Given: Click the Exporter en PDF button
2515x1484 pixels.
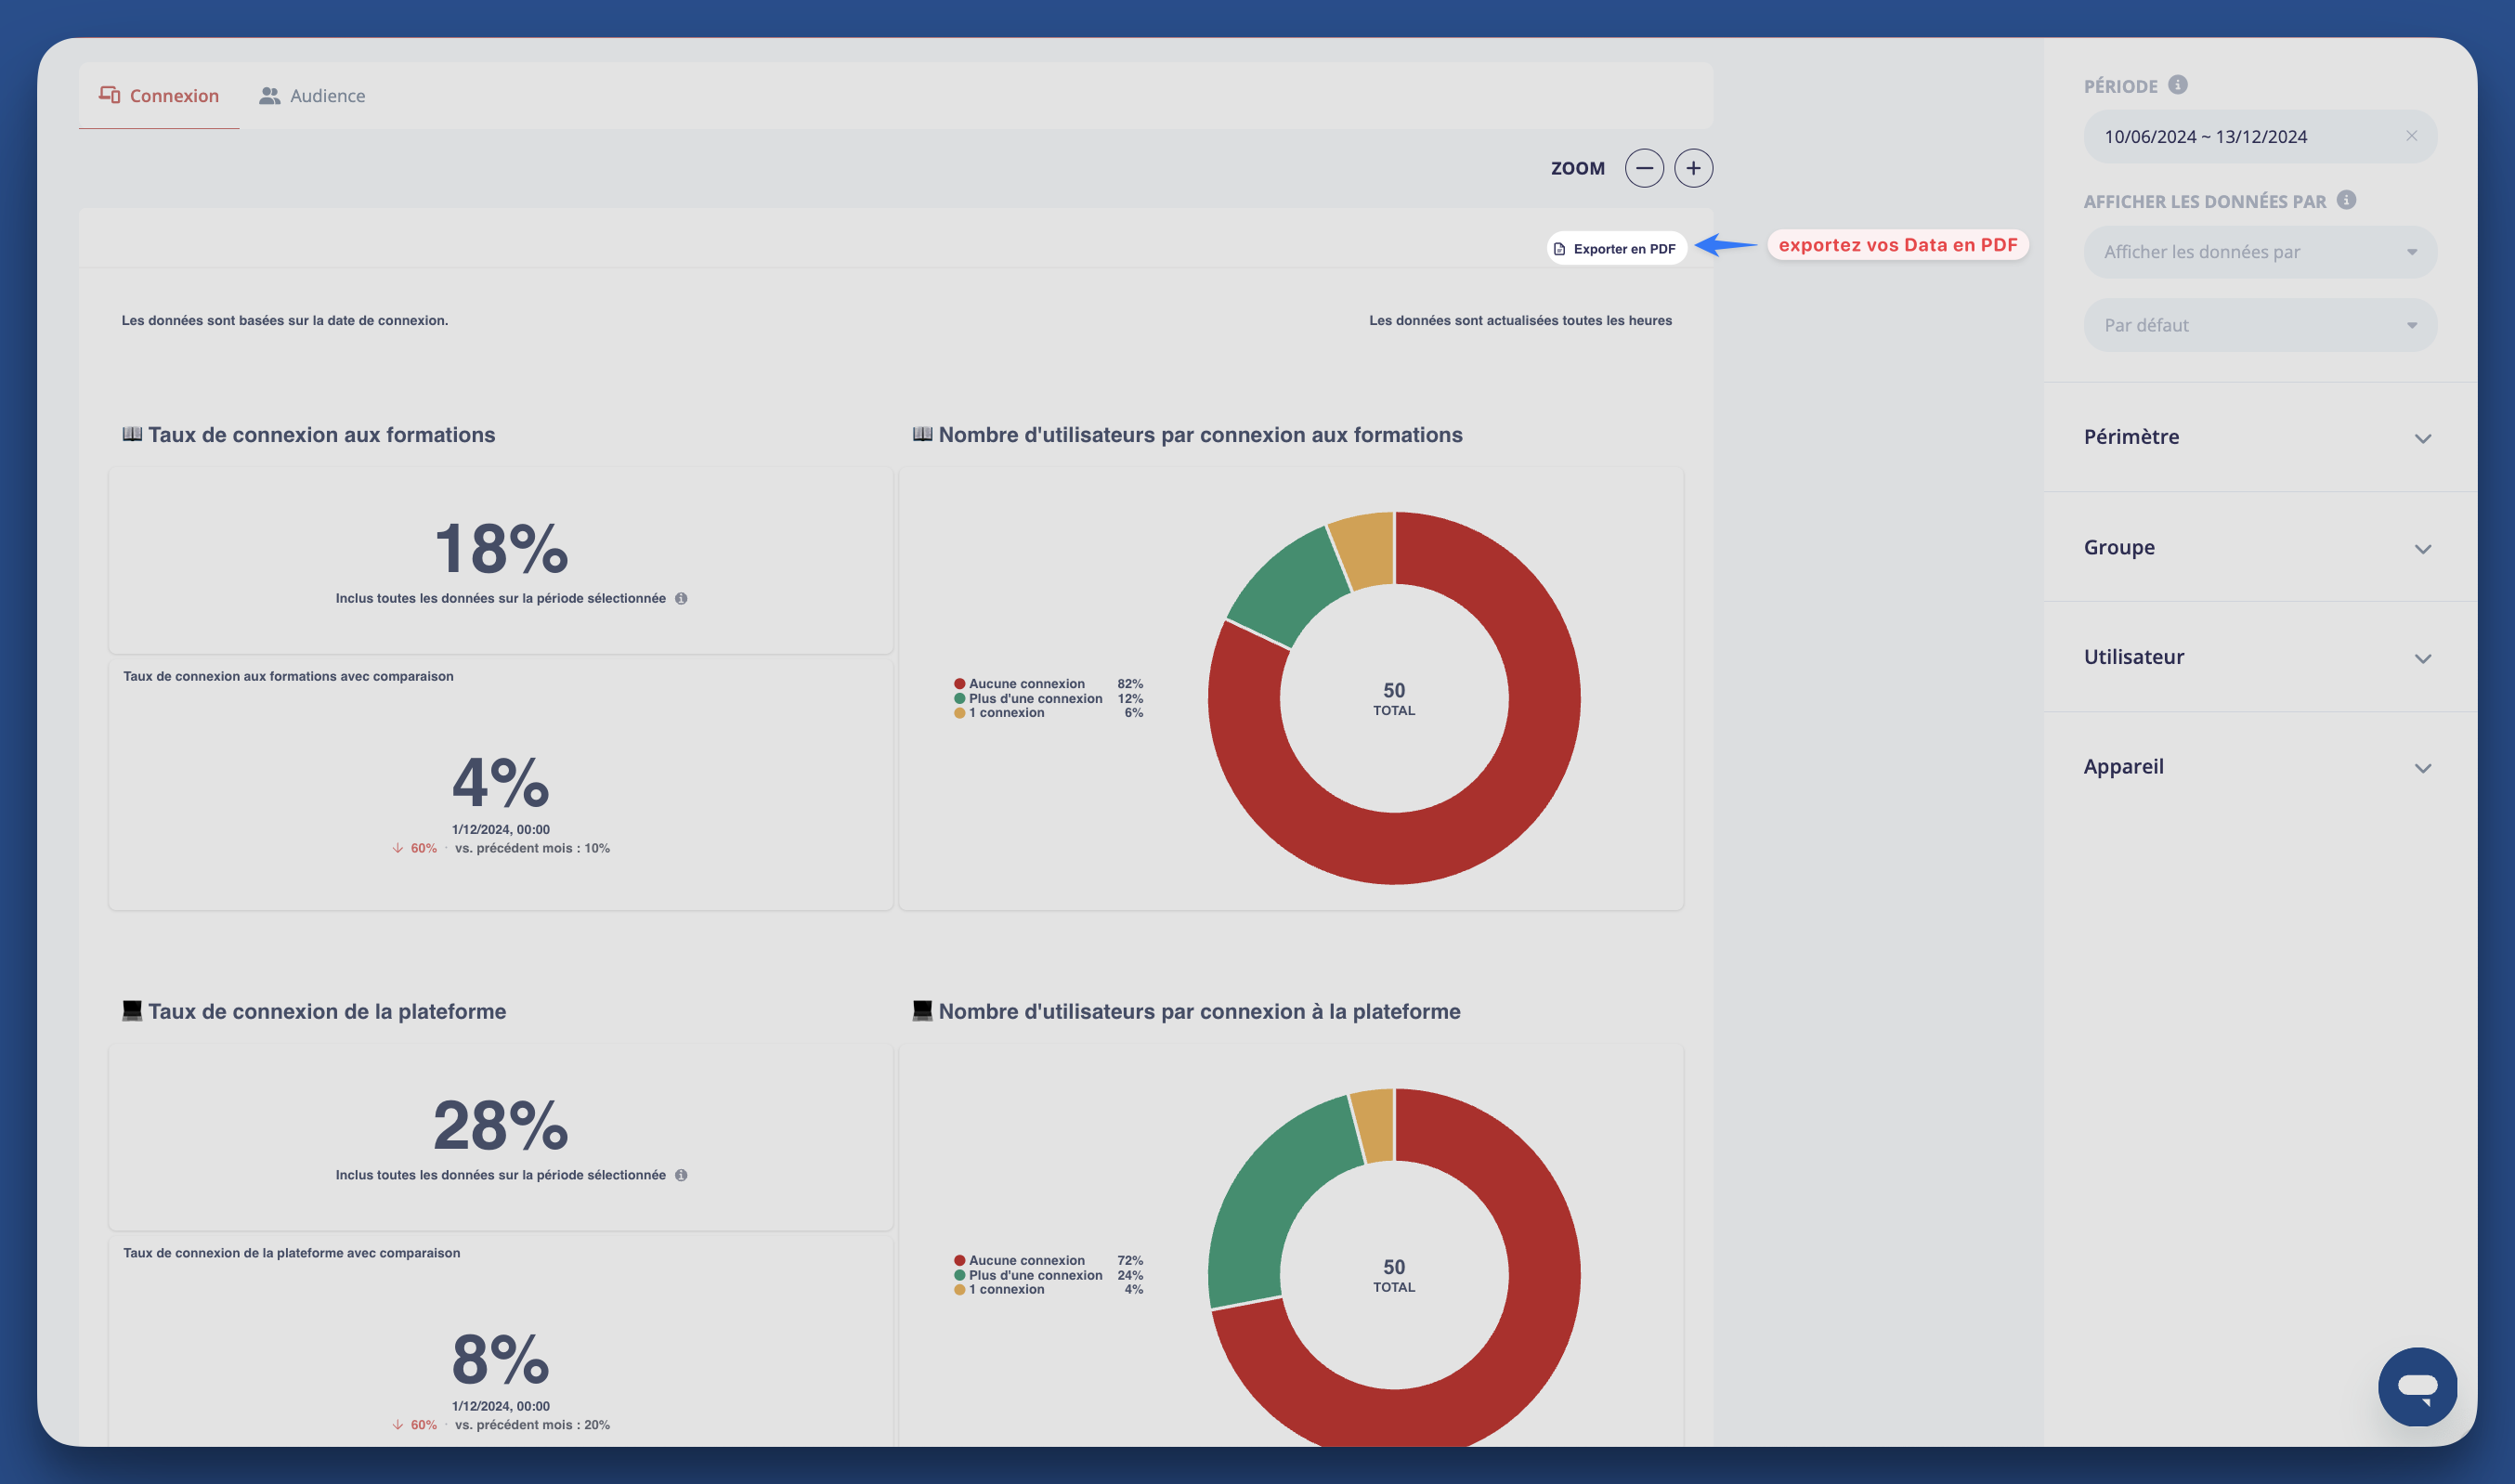Looking at the screenshot, I should (1615, 247).
